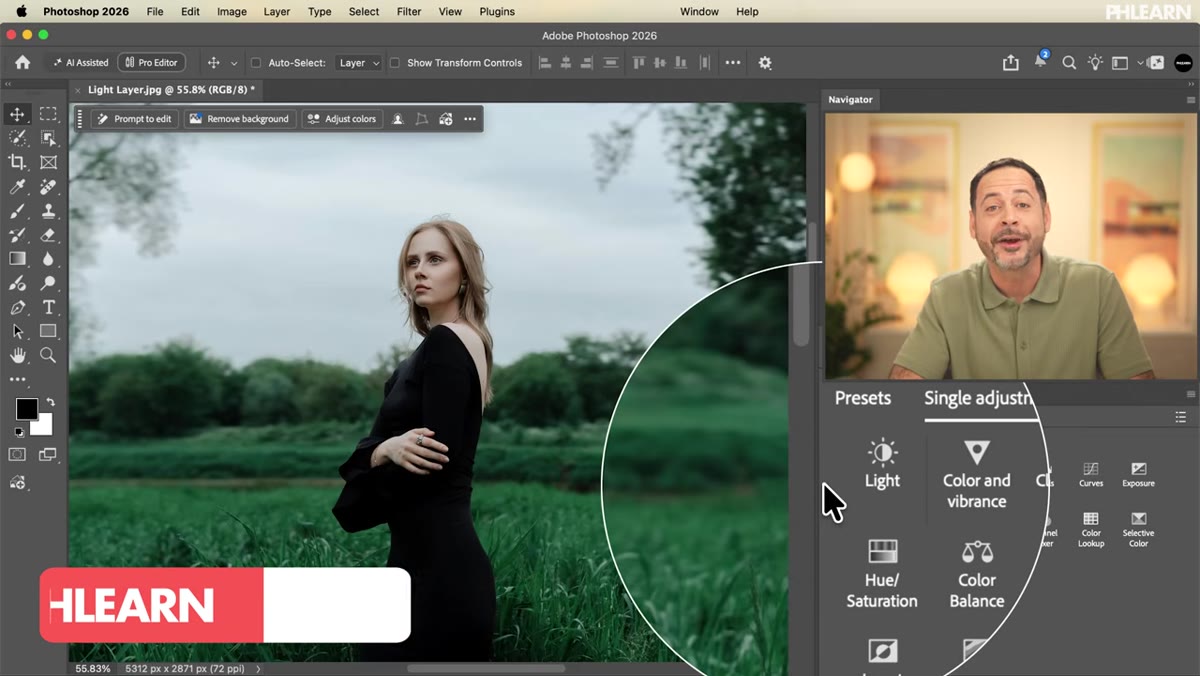Open the notifications bell

click(x=1040, y=62)
